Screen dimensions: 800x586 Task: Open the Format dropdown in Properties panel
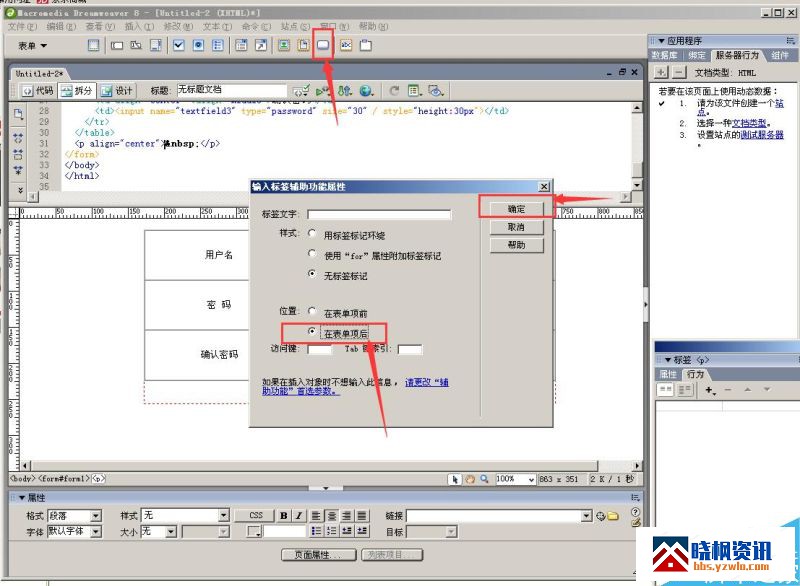pyautogui.click(x=75, y=516)
